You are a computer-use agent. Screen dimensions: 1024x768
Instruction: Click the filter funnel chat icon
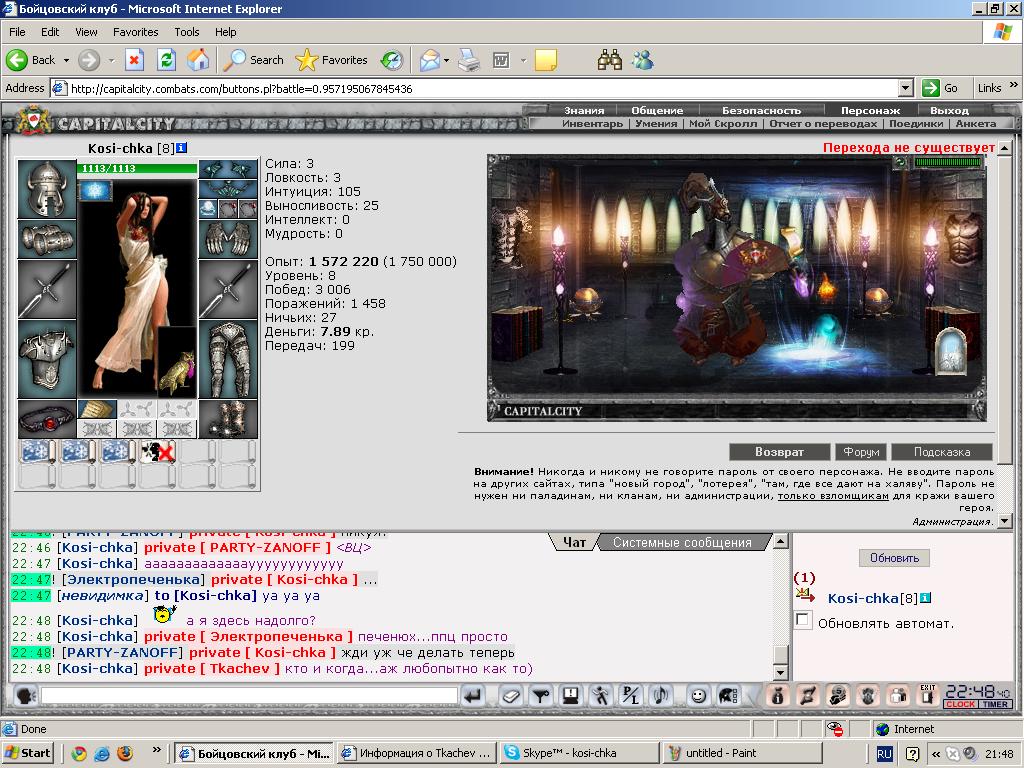tap(541, 696)
